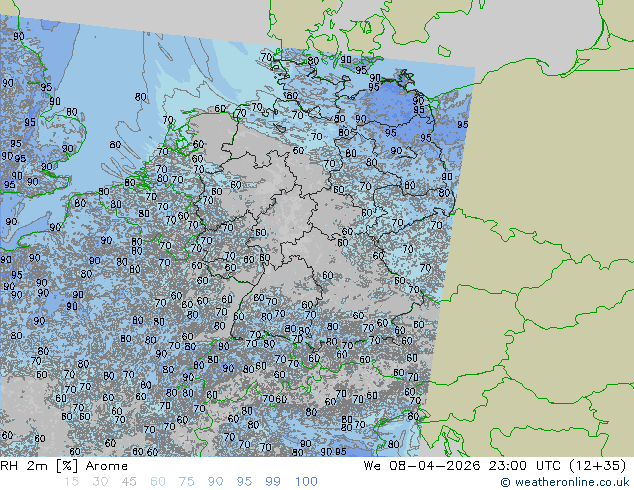The width and height of the screenshot is (634, 490).
Task: Select legend value 75 in the color scale
Action: tap(186, 482)
